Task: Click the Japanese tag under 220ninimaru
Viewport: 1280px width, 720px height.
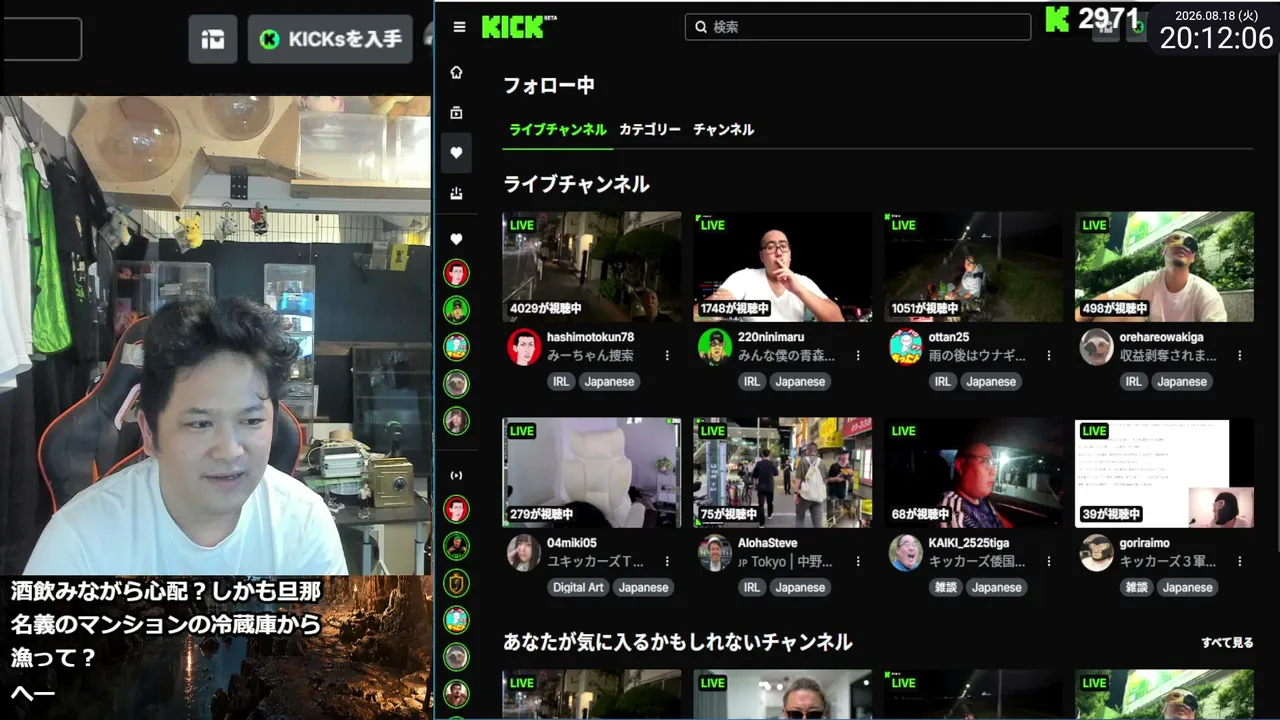Action: click(800, 381)
